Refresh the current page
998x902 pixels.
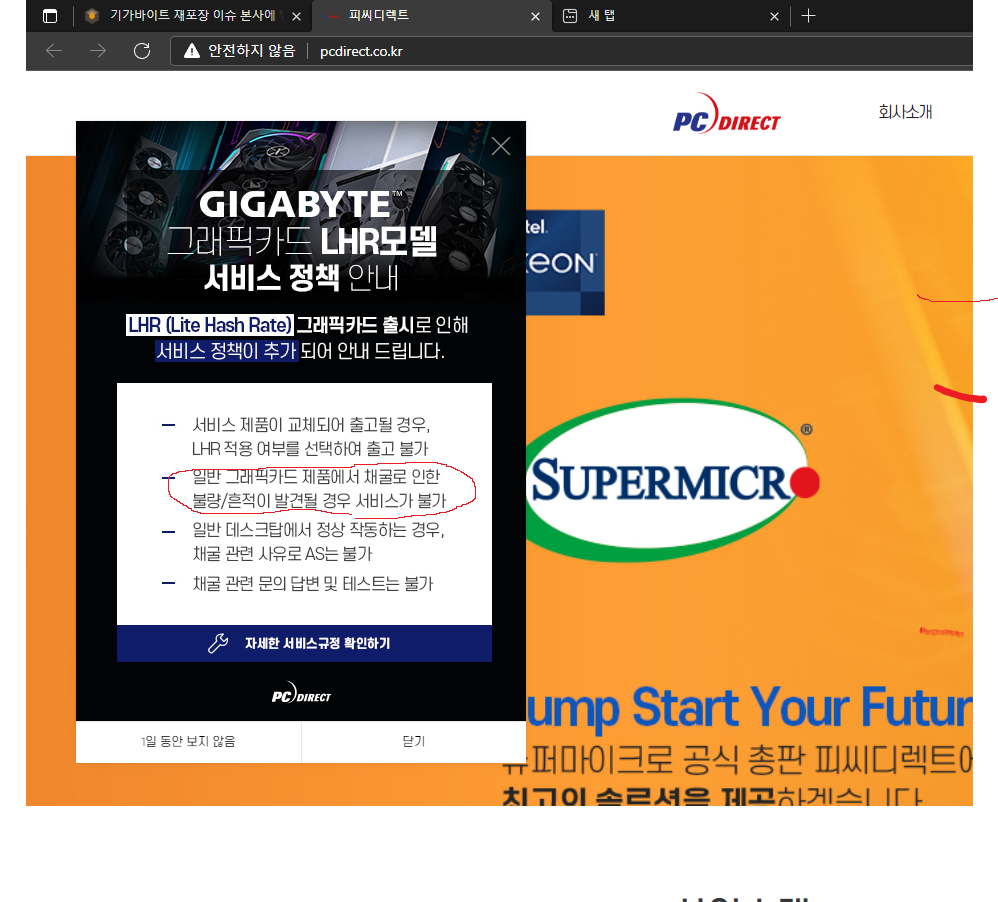[x=142, y=51]
